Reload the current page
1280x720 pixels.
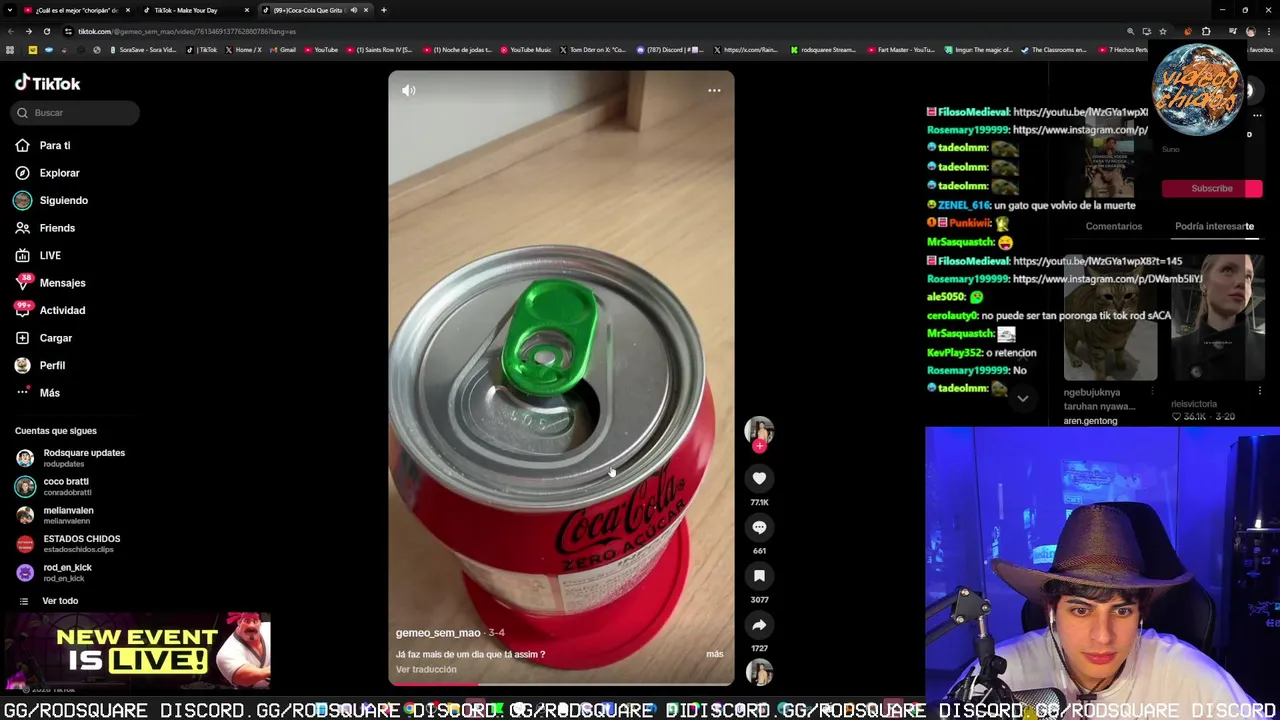click(46, 31)
